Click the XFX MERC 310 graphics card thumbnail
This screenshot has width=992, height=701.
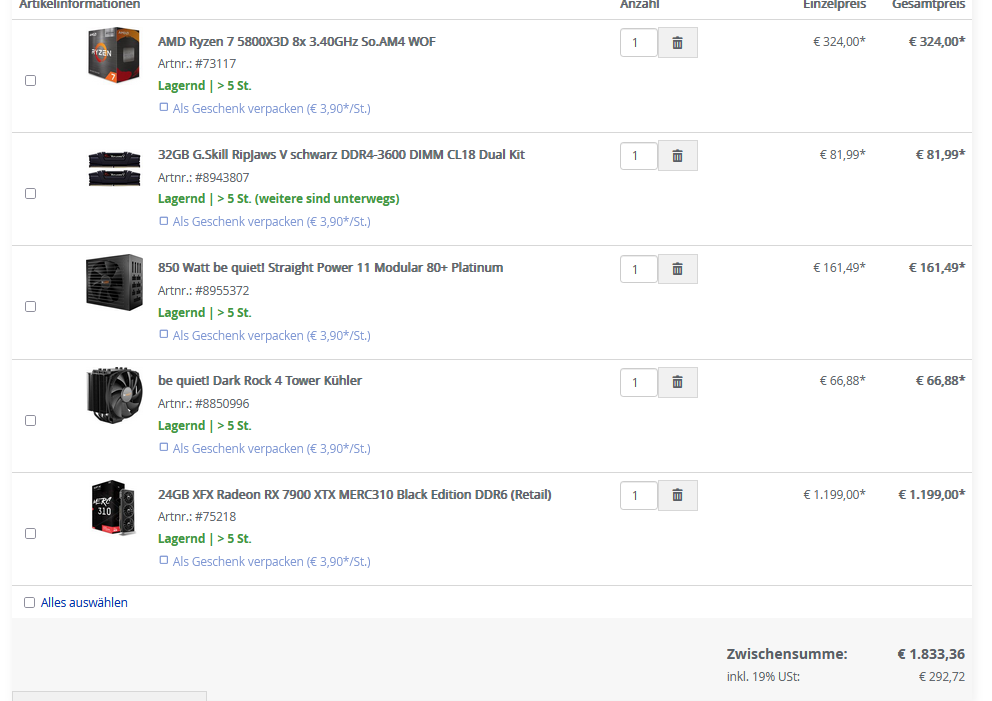click(114, 507)
